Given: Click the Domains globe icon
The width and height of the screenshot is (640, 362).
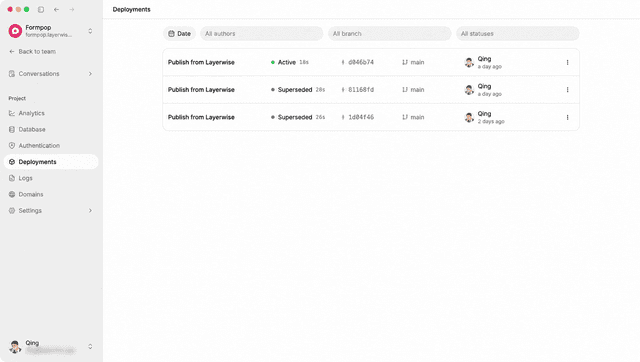Looking at the screenshot, I should 12,195.
